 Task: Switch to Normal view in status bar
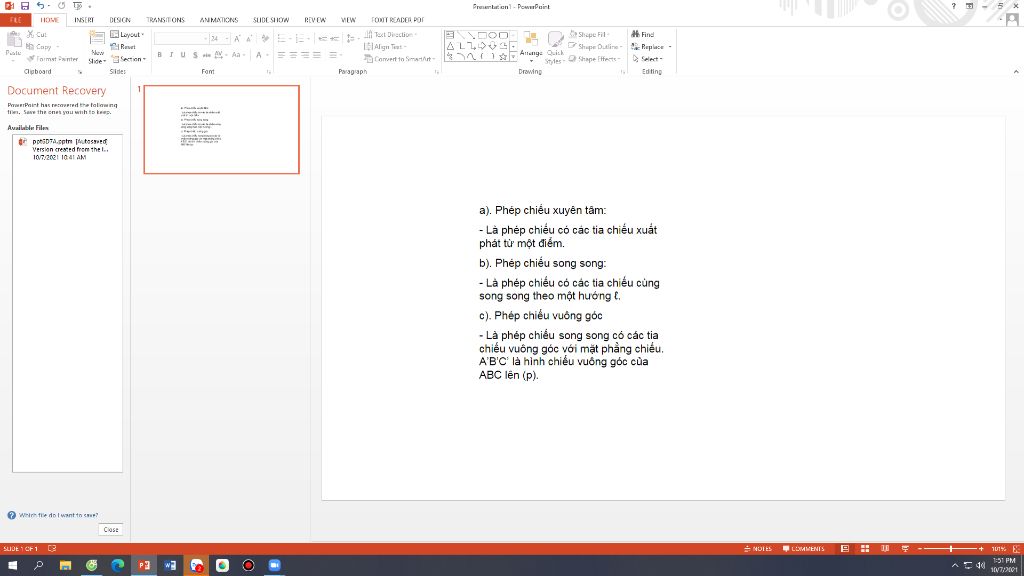click(844, 549)
